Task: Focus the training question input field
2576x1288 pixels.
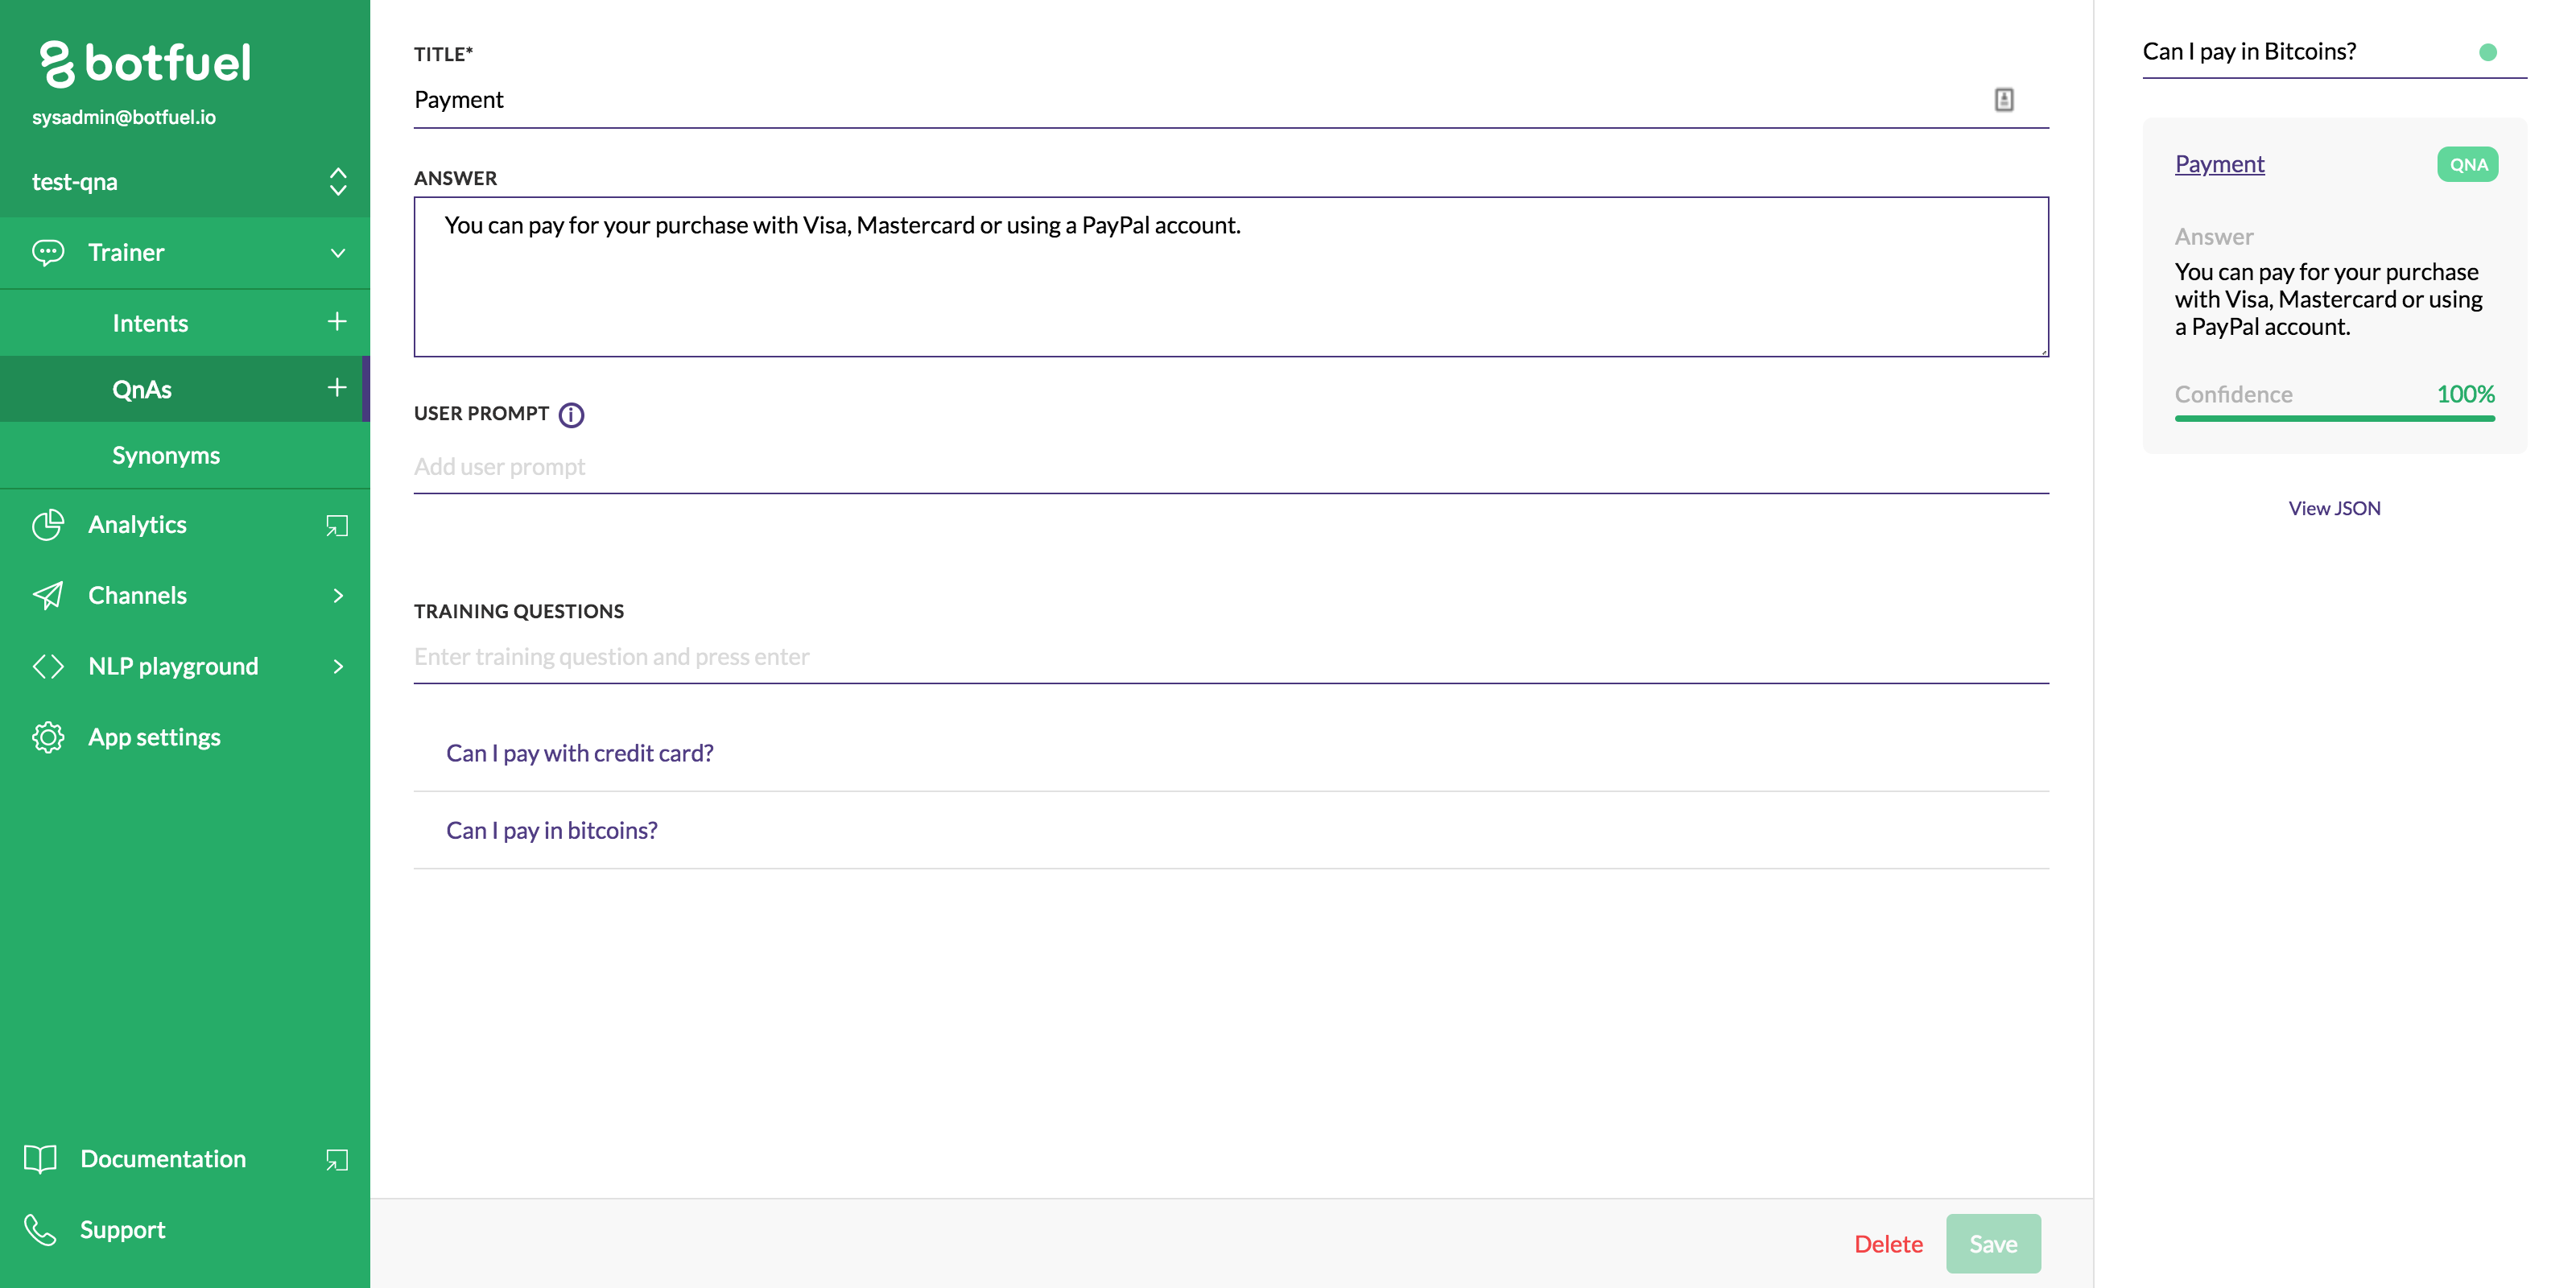Action: (1230, 657)
